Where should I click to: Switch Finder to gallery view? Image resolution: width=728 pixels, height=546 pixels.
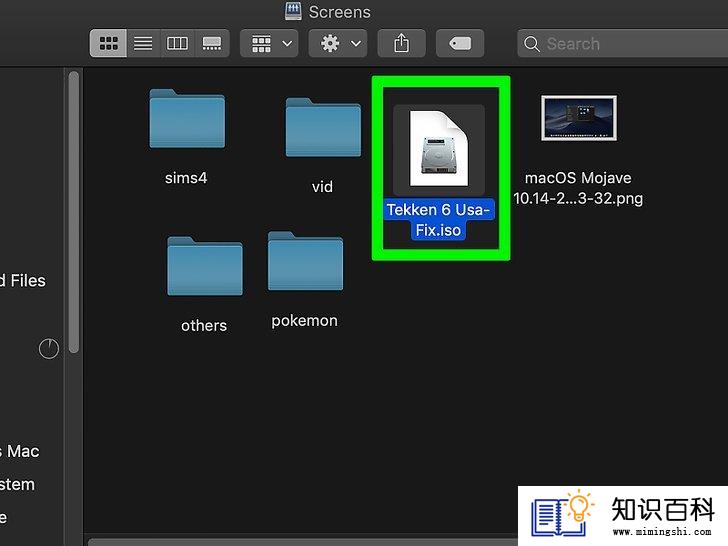tap(212, 44)
